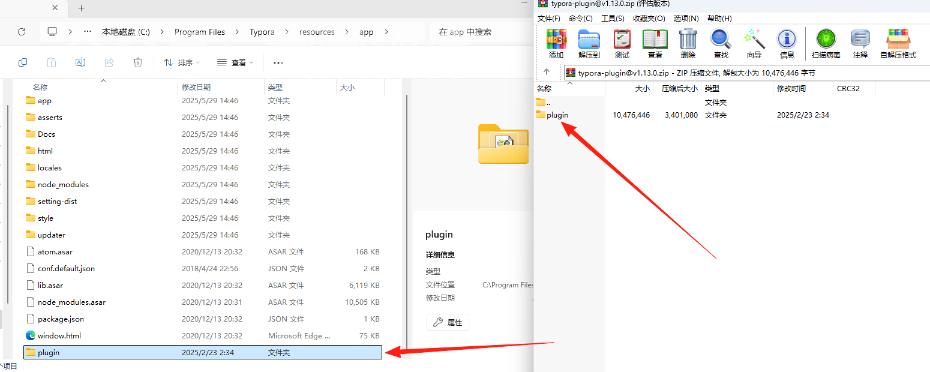
Task: Open the 排序 sort dropdown
Action: point(182,62)
